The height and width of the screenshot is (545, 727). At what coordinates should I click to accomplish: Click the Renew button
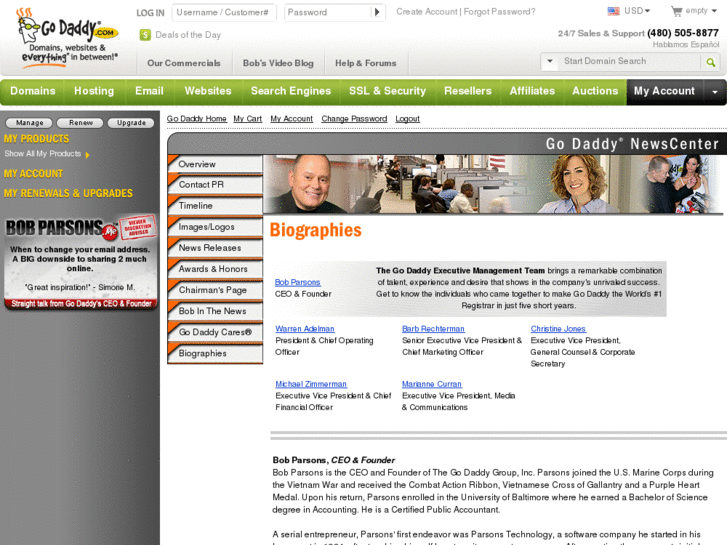81,123
